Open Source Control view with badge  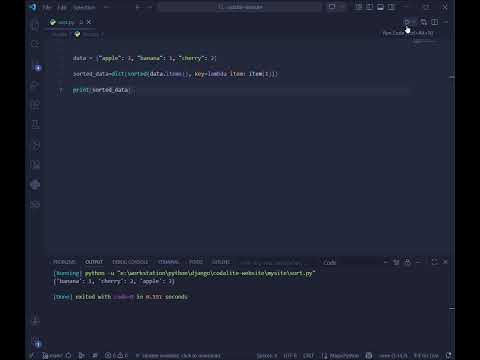[x=36, y=66]
